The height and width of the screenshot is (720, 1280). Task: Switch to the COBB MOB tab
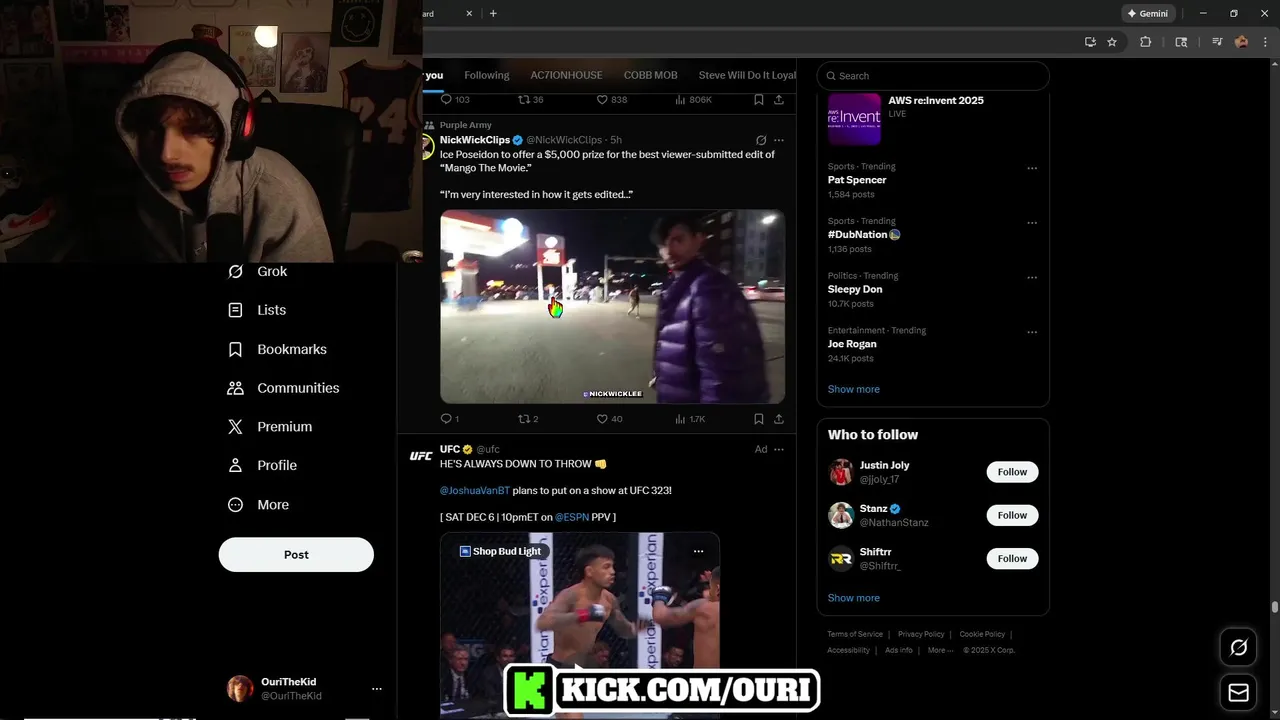coord(651,75)
